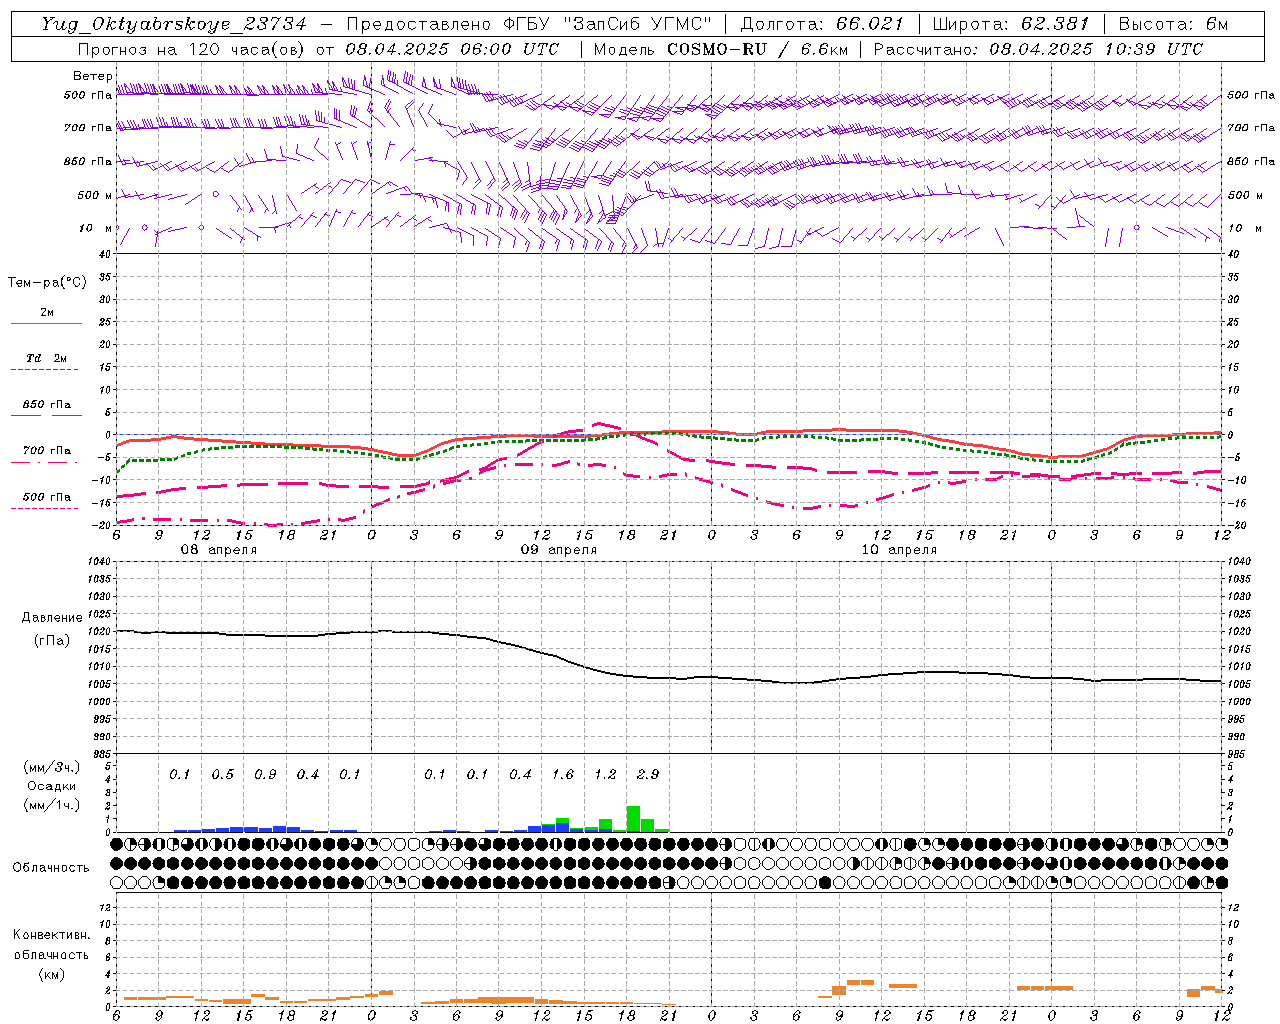Click the Тем-ра(°C) axis label
Screen dimensions: 1280x1024
[47, 283]
